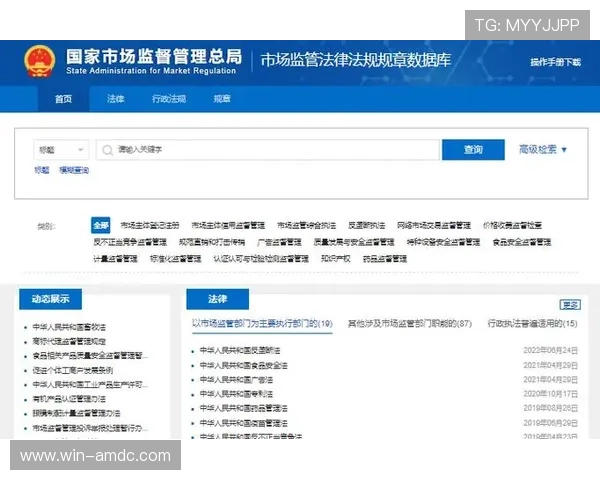Open 食品相关产品质量安全监督管理暂… item
Viewport: 600px width, 480px height.
pyautogui.click(x=90, y=356)
